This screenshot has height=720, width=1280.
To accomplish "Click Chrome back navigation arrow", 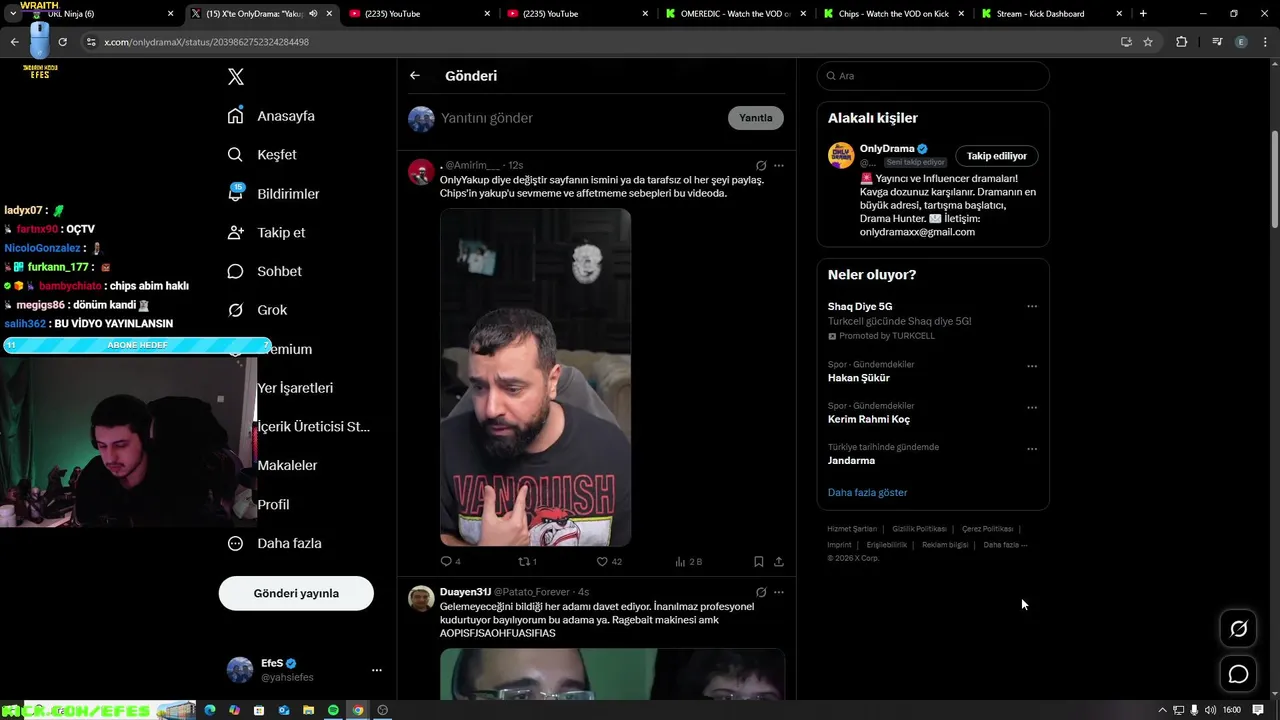I will (x=14, y=42).
